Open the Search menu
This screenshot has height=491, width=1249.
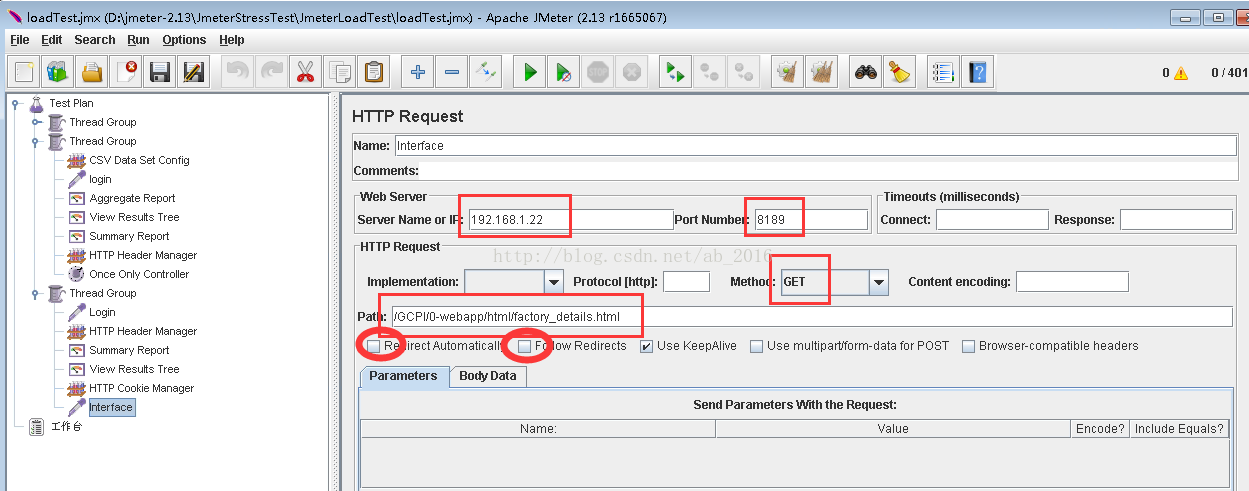click(95, 40)
